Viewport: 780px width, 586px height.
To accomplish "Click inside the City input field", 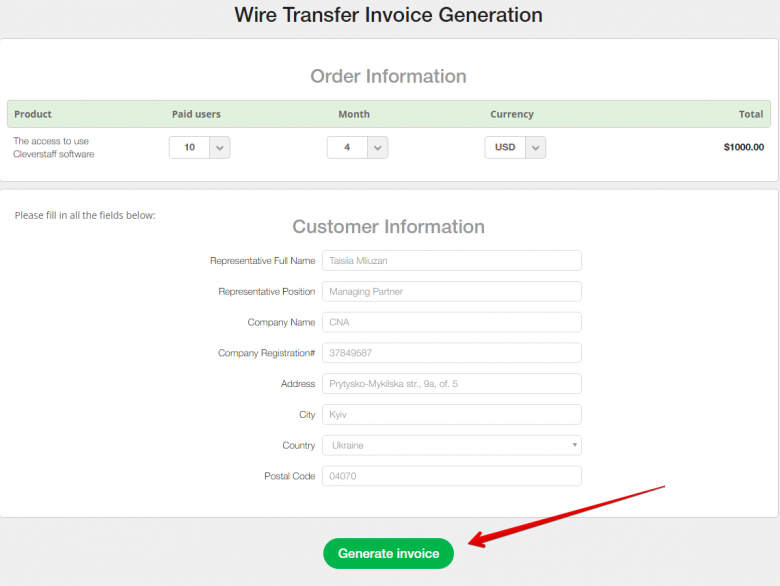I will click(451, 414).
